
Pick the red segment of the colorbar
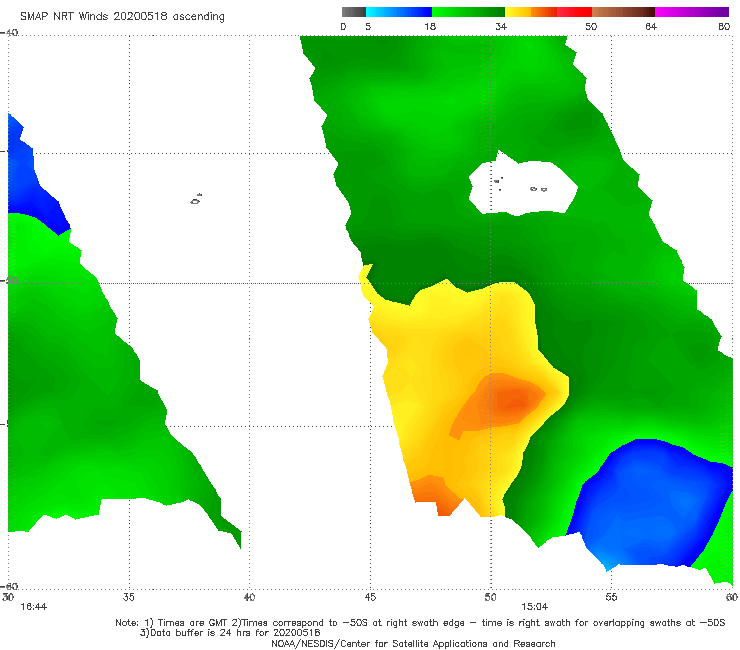click(x=574, y=12)
